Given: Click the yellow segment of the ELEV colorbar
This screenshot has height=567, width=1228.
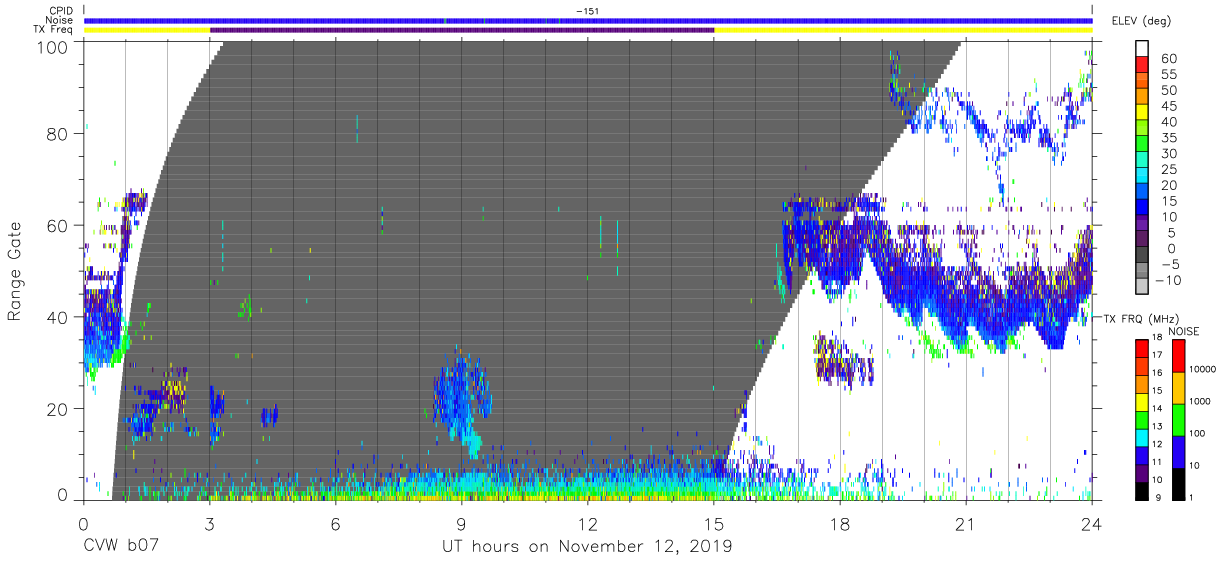Looking at the screenshot, I should (1143, 113).
